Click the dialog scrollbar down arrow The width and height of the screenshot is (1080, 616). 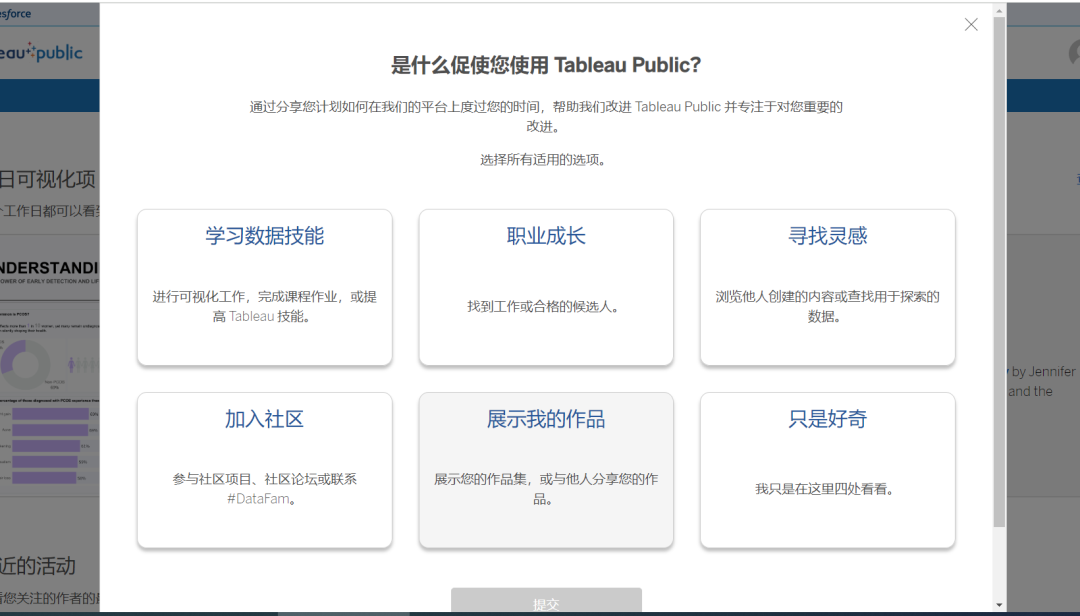pyautogui.click(x=999, y=606)
